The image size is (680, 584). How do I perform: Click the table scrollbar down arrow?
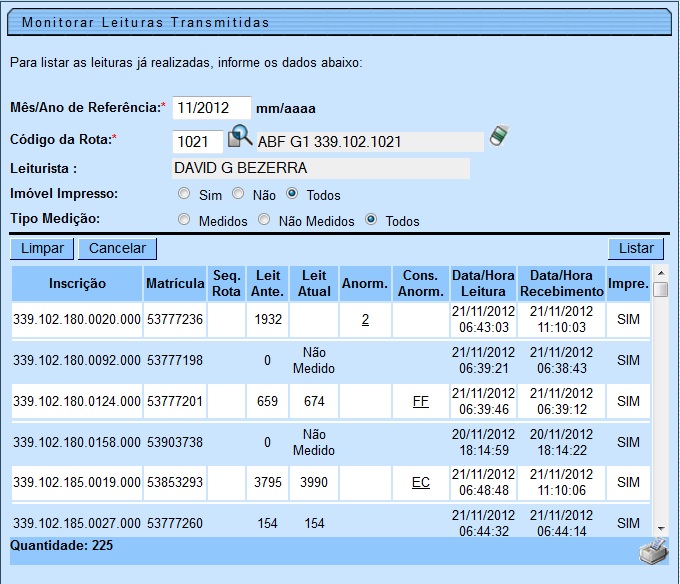661,529
